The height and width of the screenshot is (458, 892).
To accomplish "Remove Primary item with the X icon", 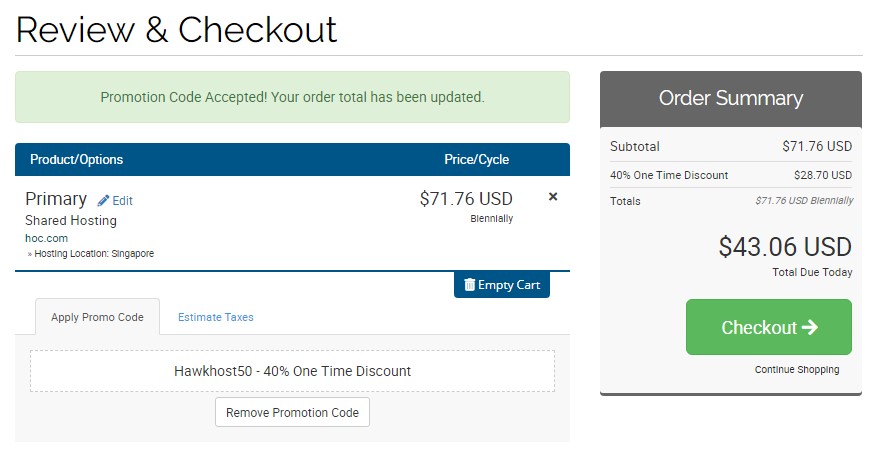I will tap(552, 197).
